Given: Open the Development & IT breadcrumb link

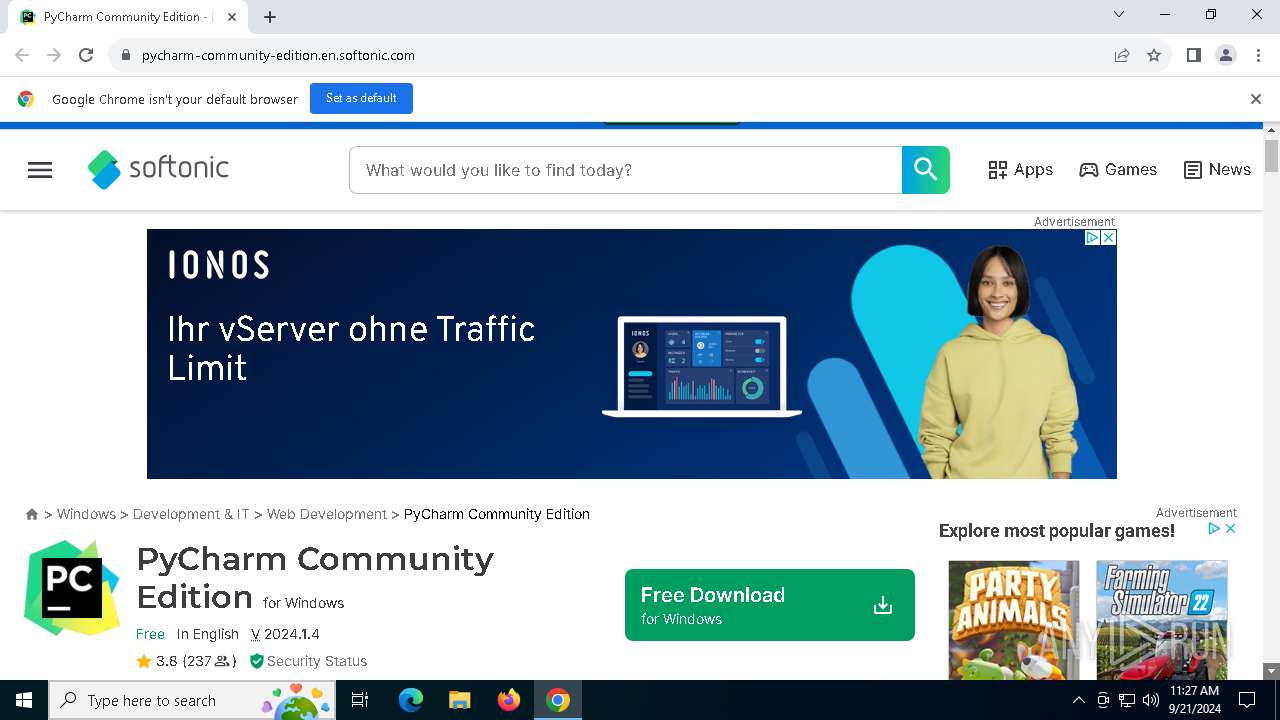Looking at the screenshot, I should click(191, 514).
